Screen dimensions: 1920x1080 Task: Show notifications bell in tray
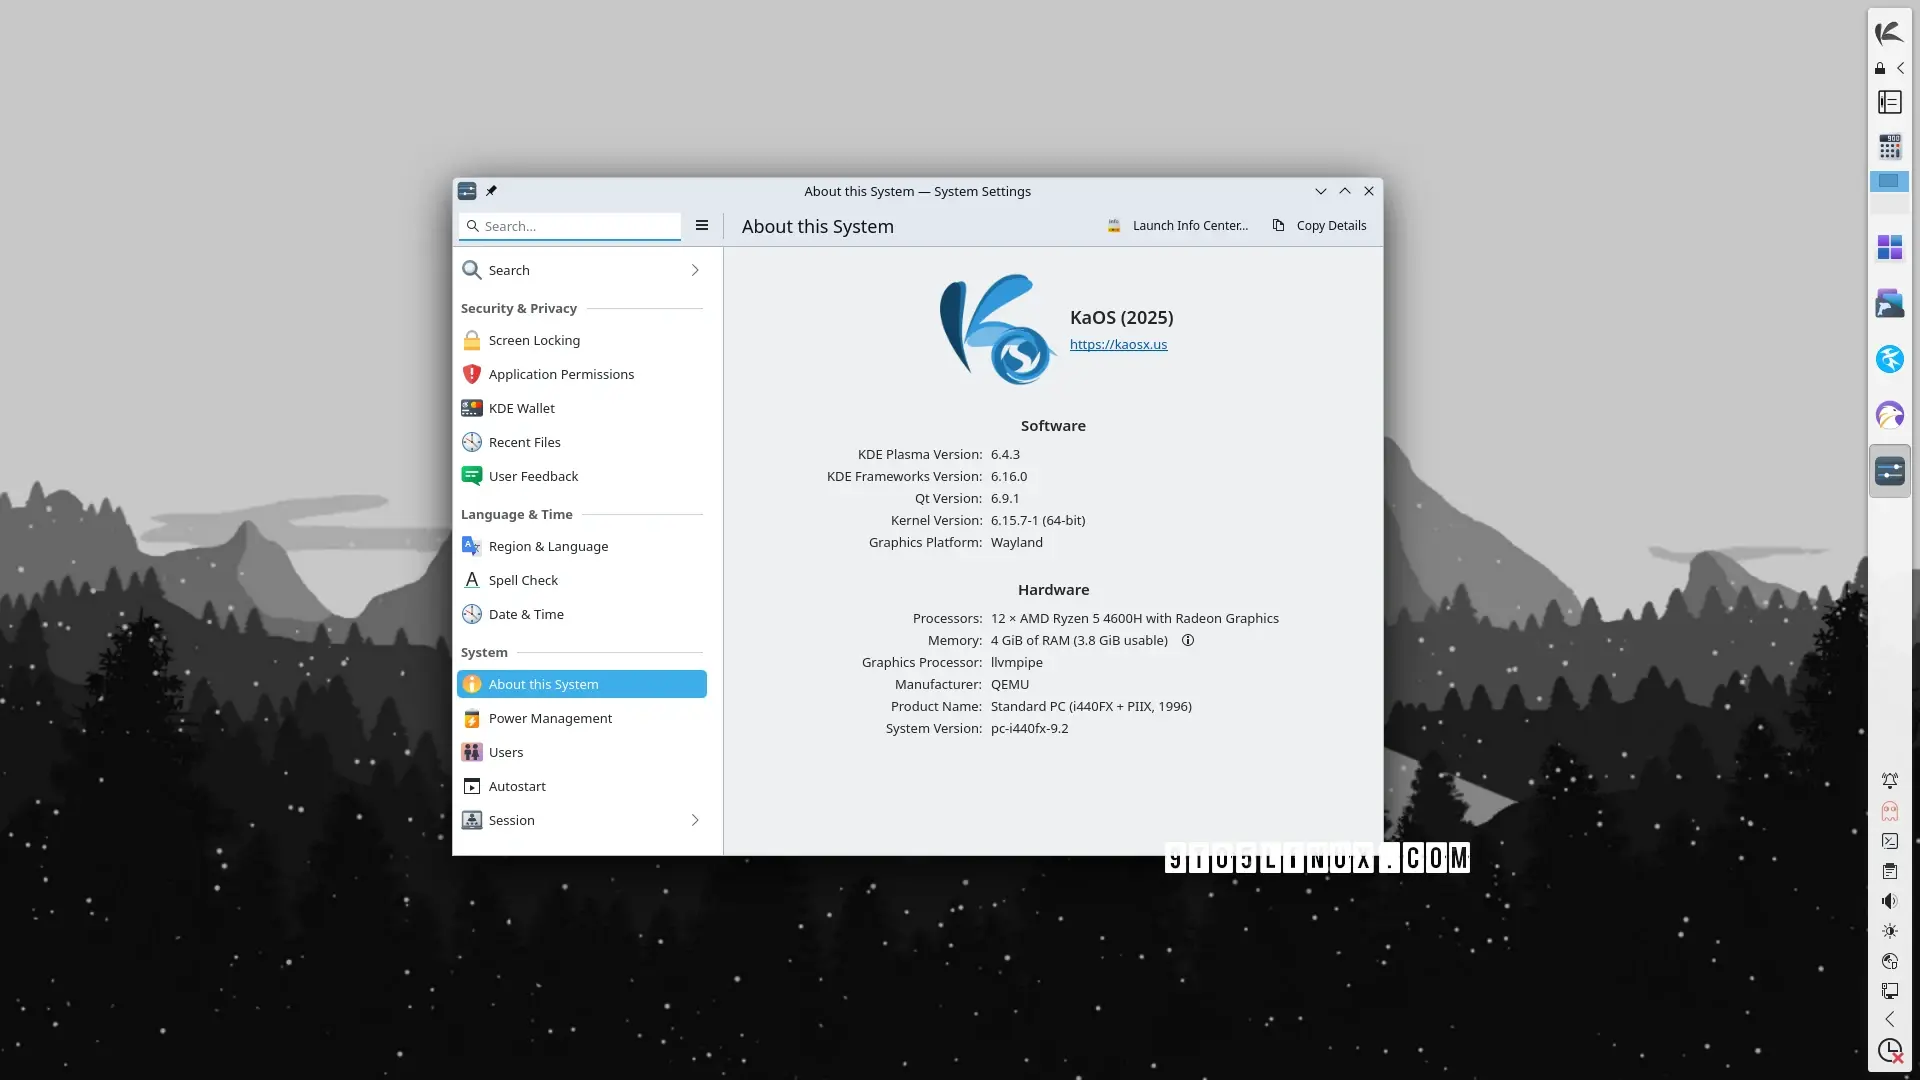point(1889,780)
